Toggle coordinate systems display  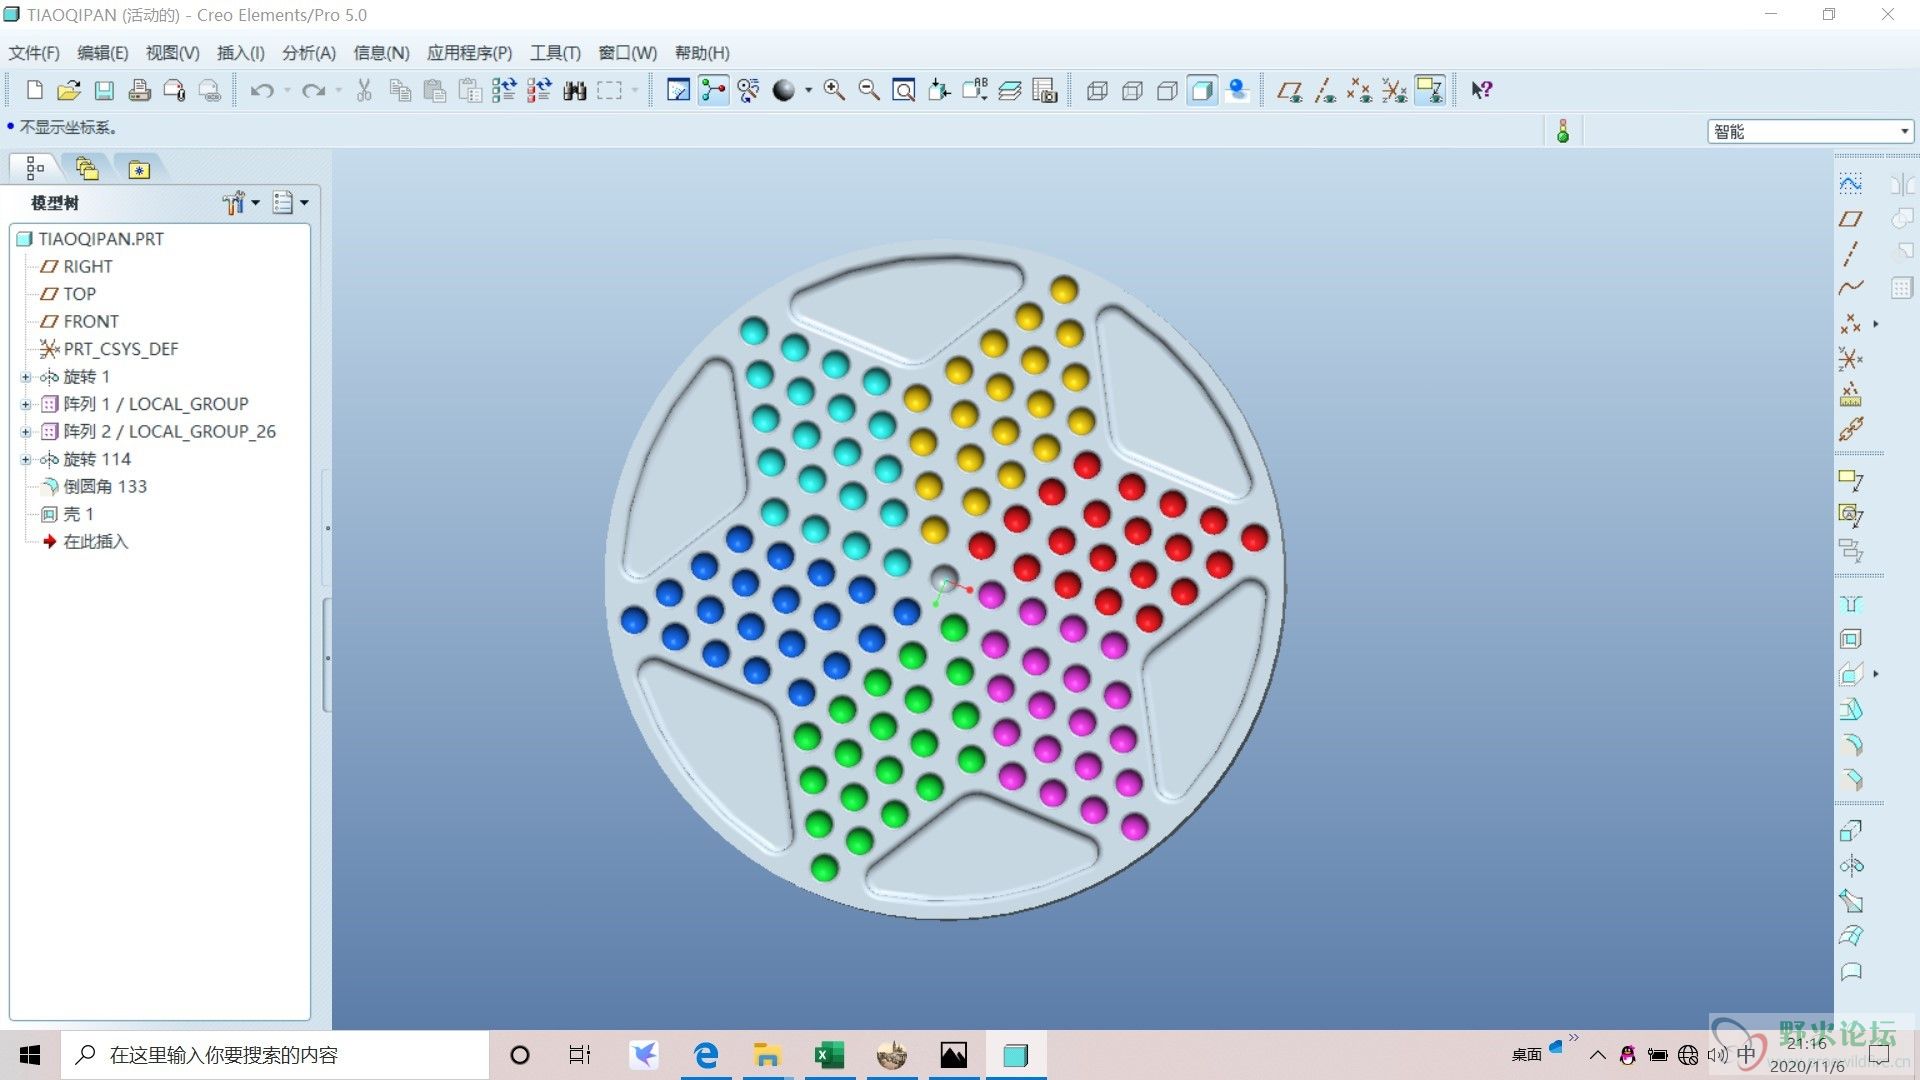point(1394,90)
